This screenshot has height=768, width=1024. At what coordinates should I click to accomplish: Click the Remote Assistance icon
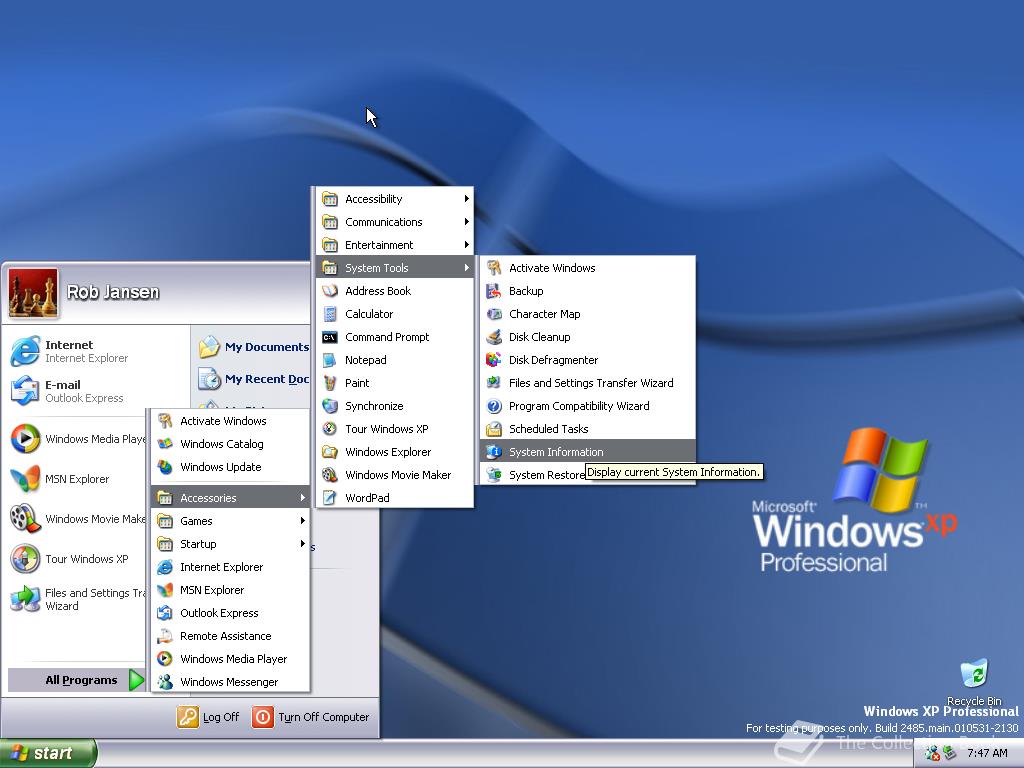165,636
